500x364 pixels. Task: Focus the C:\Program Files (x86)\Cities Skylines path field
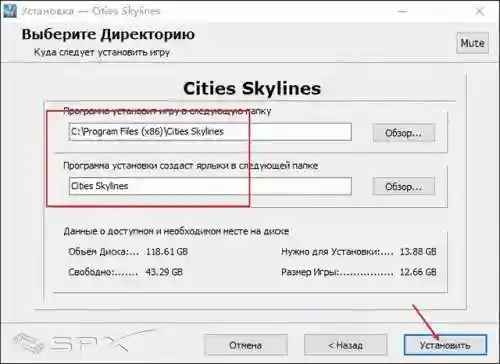coord(210,132)
